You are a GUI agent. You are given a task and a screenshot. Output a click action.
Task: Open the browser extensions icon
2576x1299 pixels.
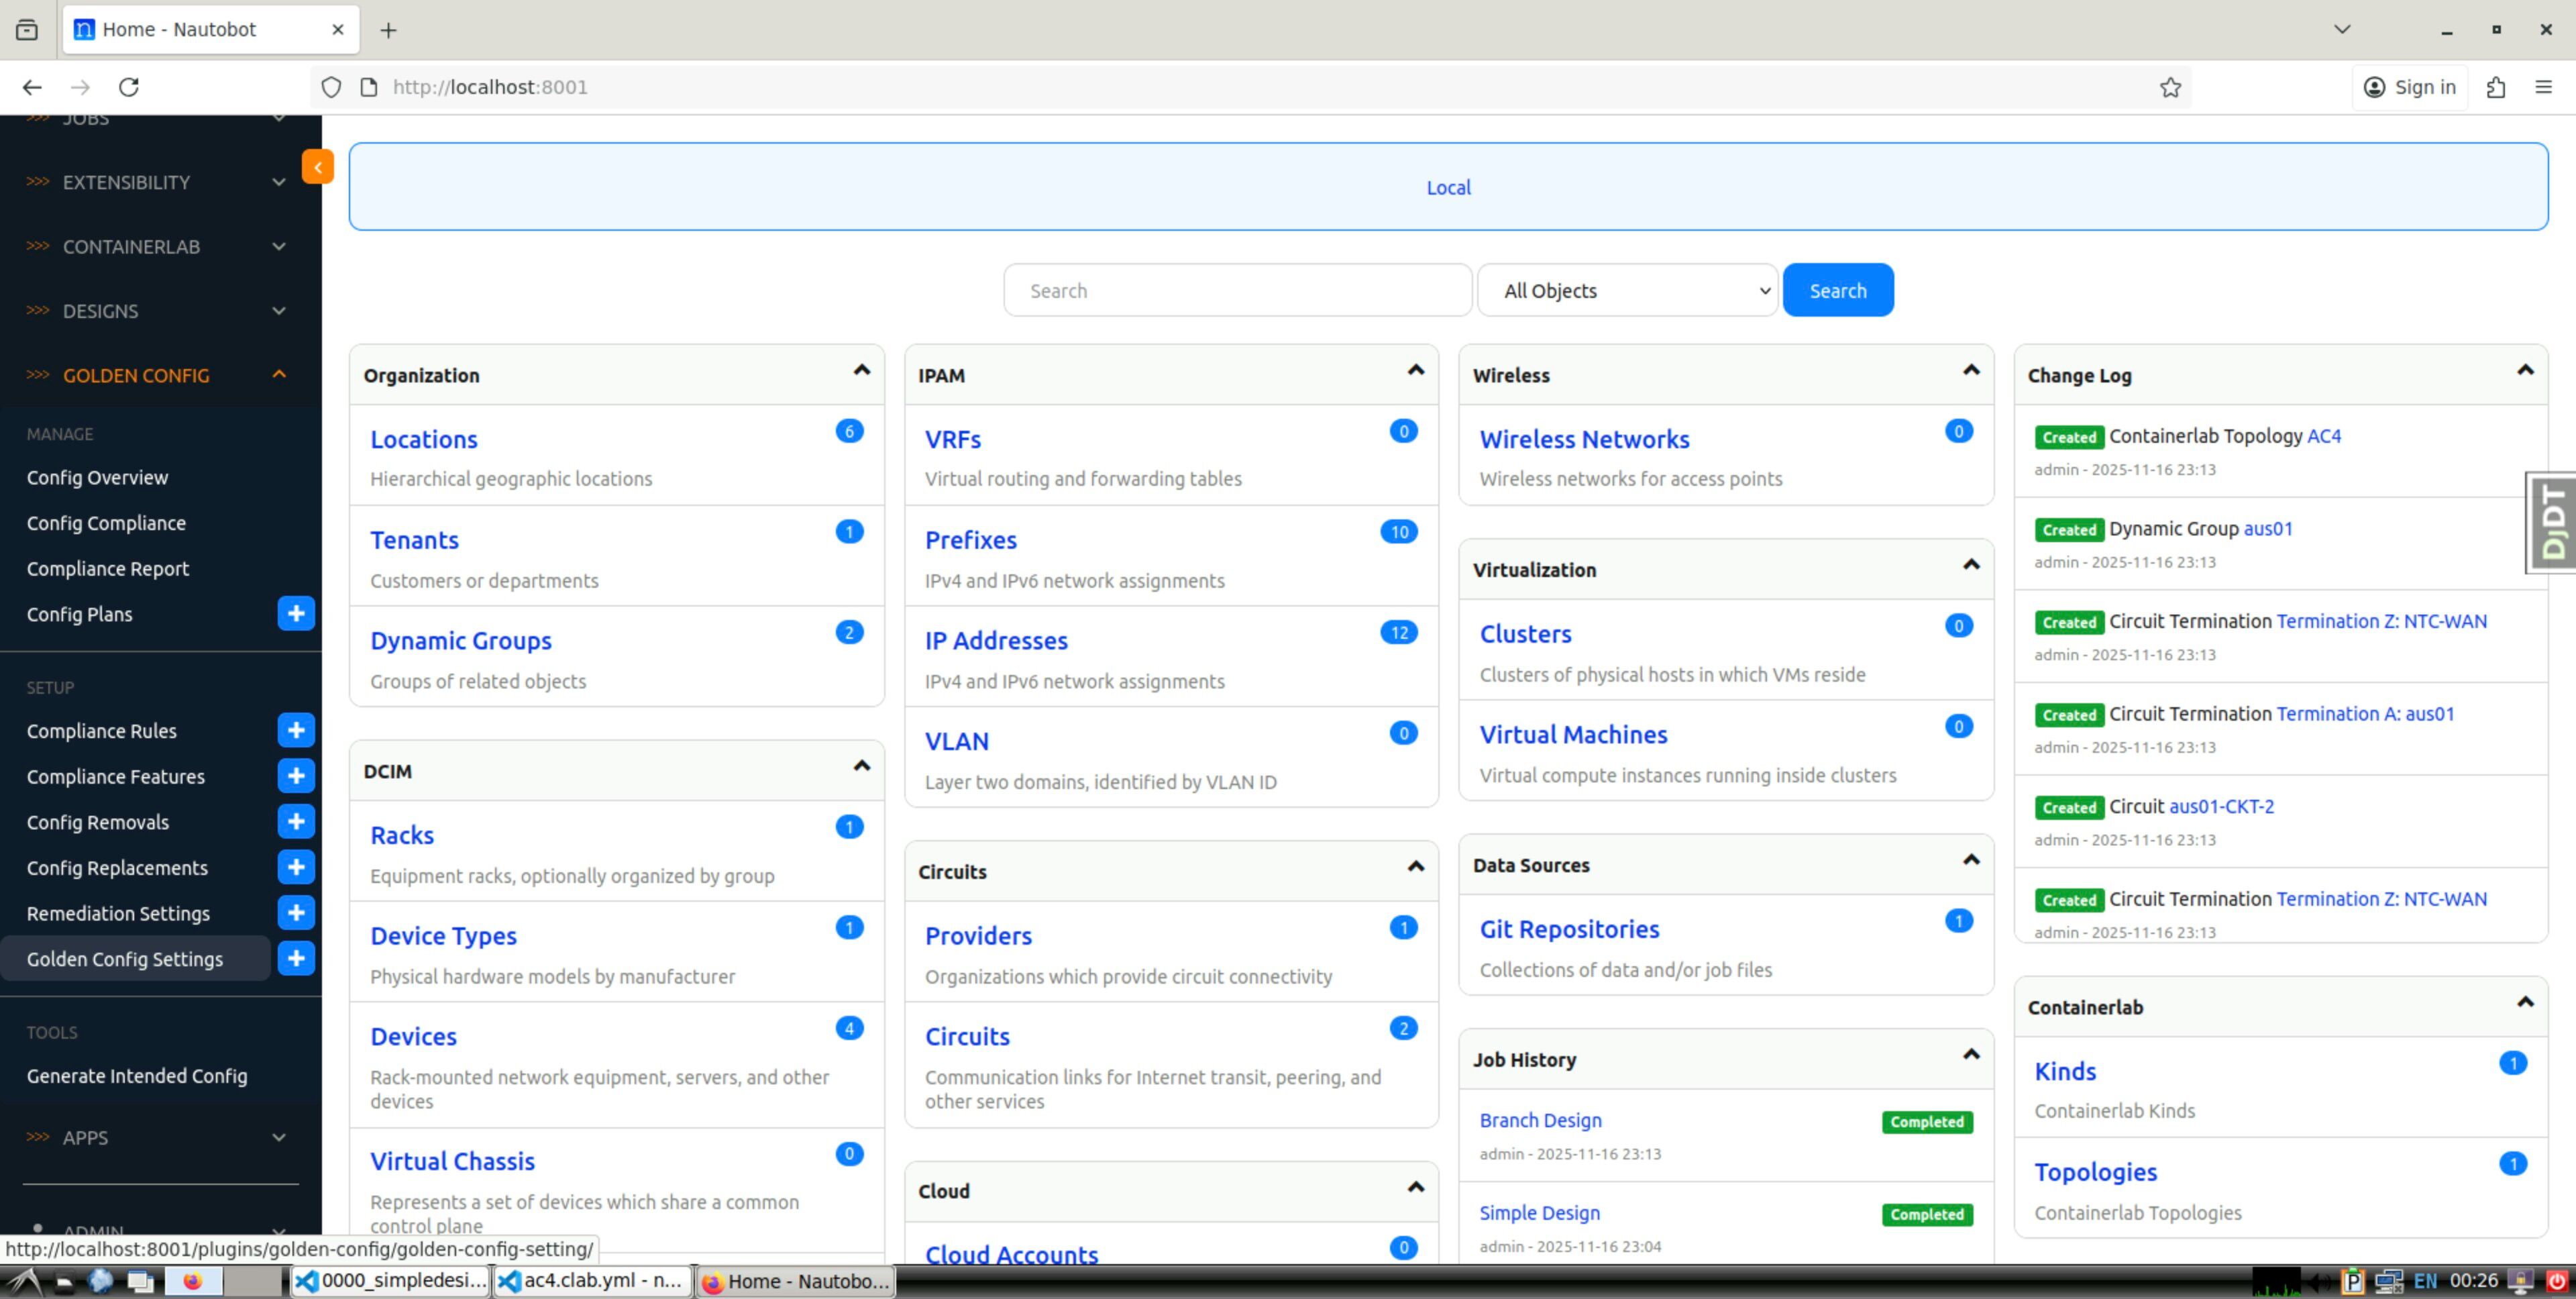click(x=2496, y=87)
